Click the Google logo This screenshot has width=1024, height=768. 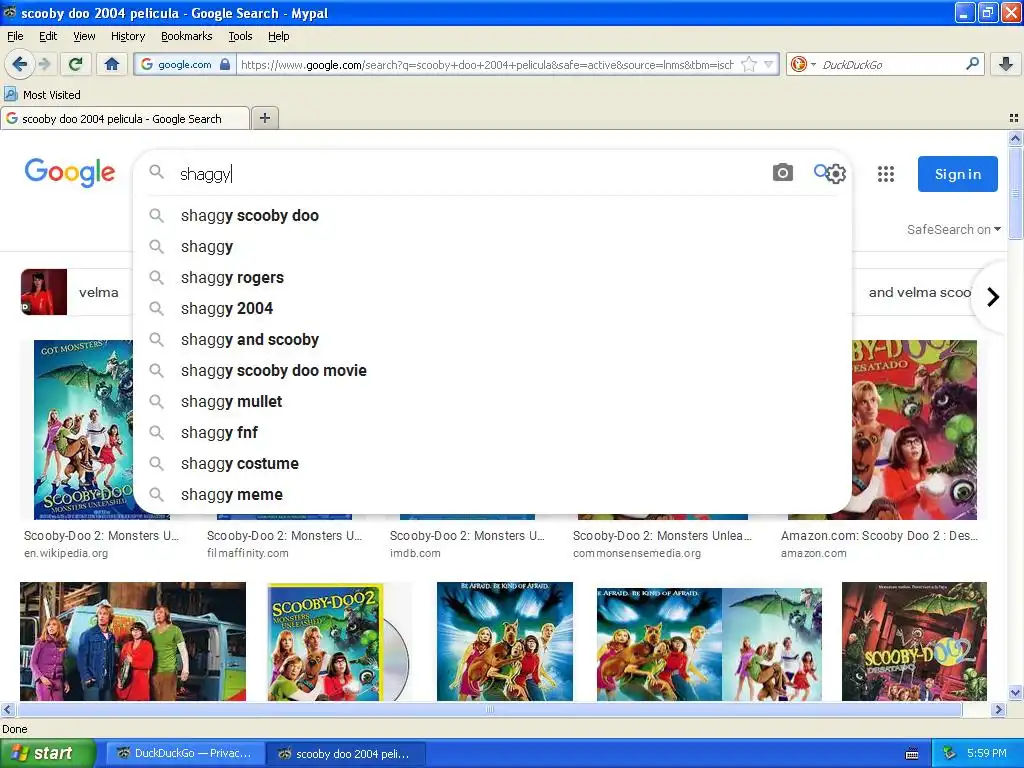click(x=70, y=172)
